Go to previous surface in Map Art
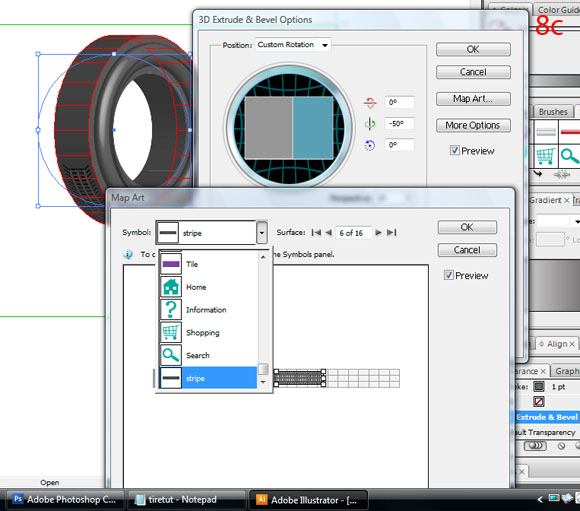The height and width of the screenshot is (511, 580). point(328,232)
